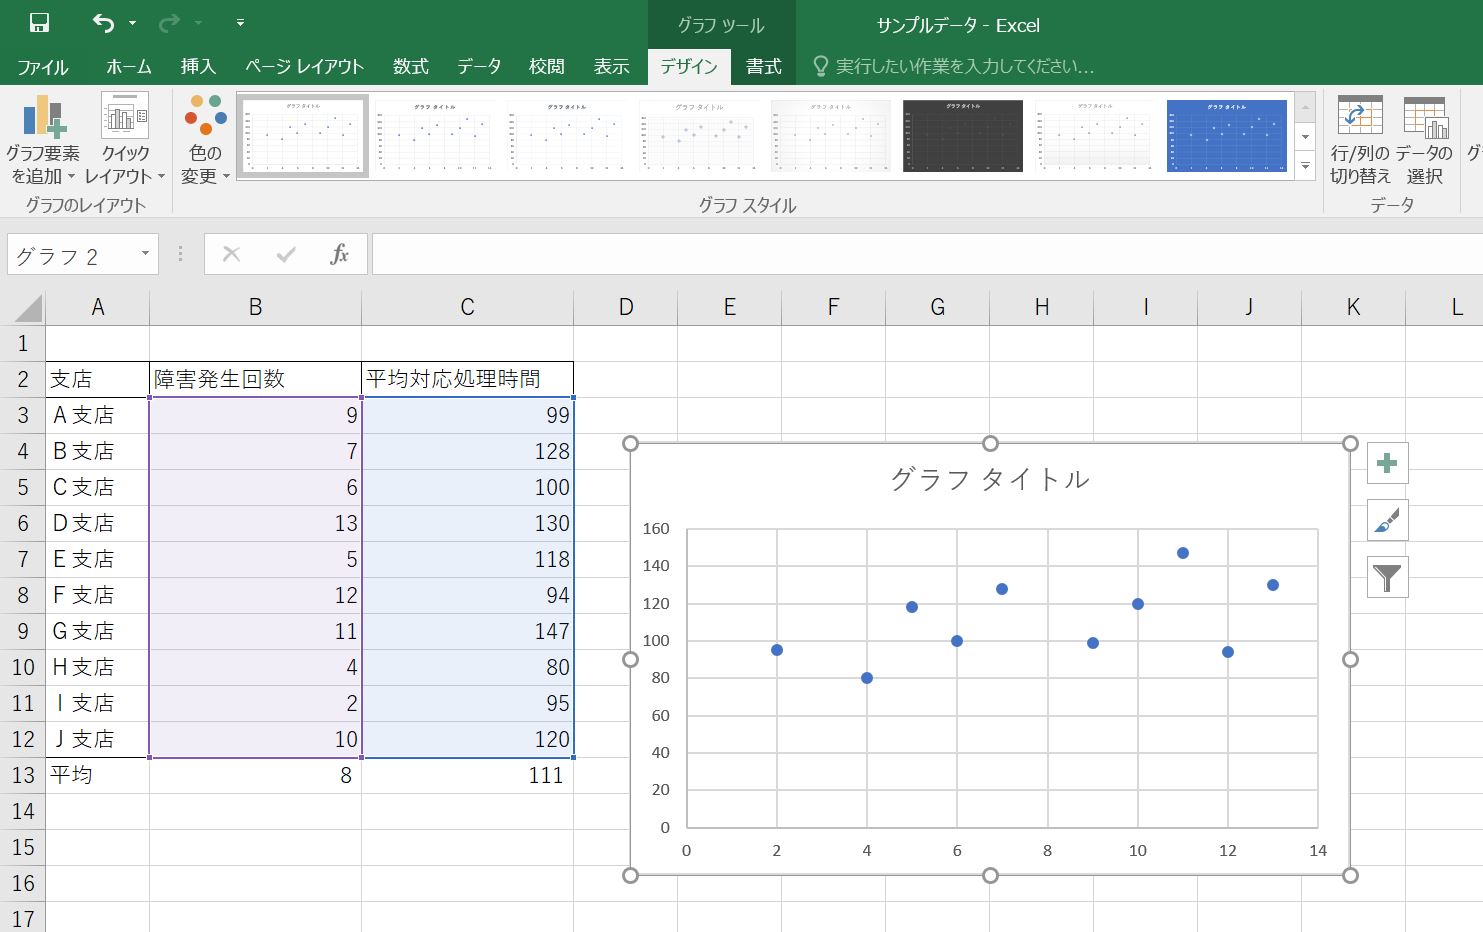This screenshot has width=1483, height=932.
Task: Switch to the 表示 tab
Action: click(x=612, y=67)
